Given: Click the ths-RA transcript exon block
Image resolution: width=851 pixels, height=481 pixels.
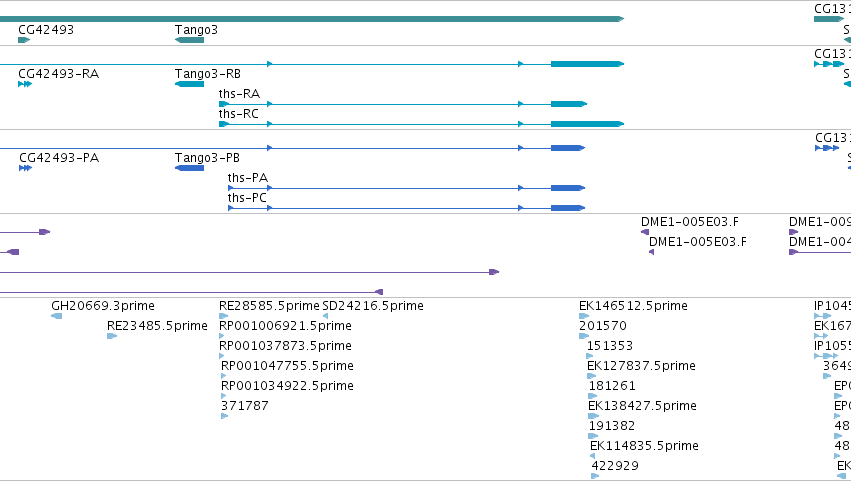Looking at the screenshot, I should click(569, 104).
